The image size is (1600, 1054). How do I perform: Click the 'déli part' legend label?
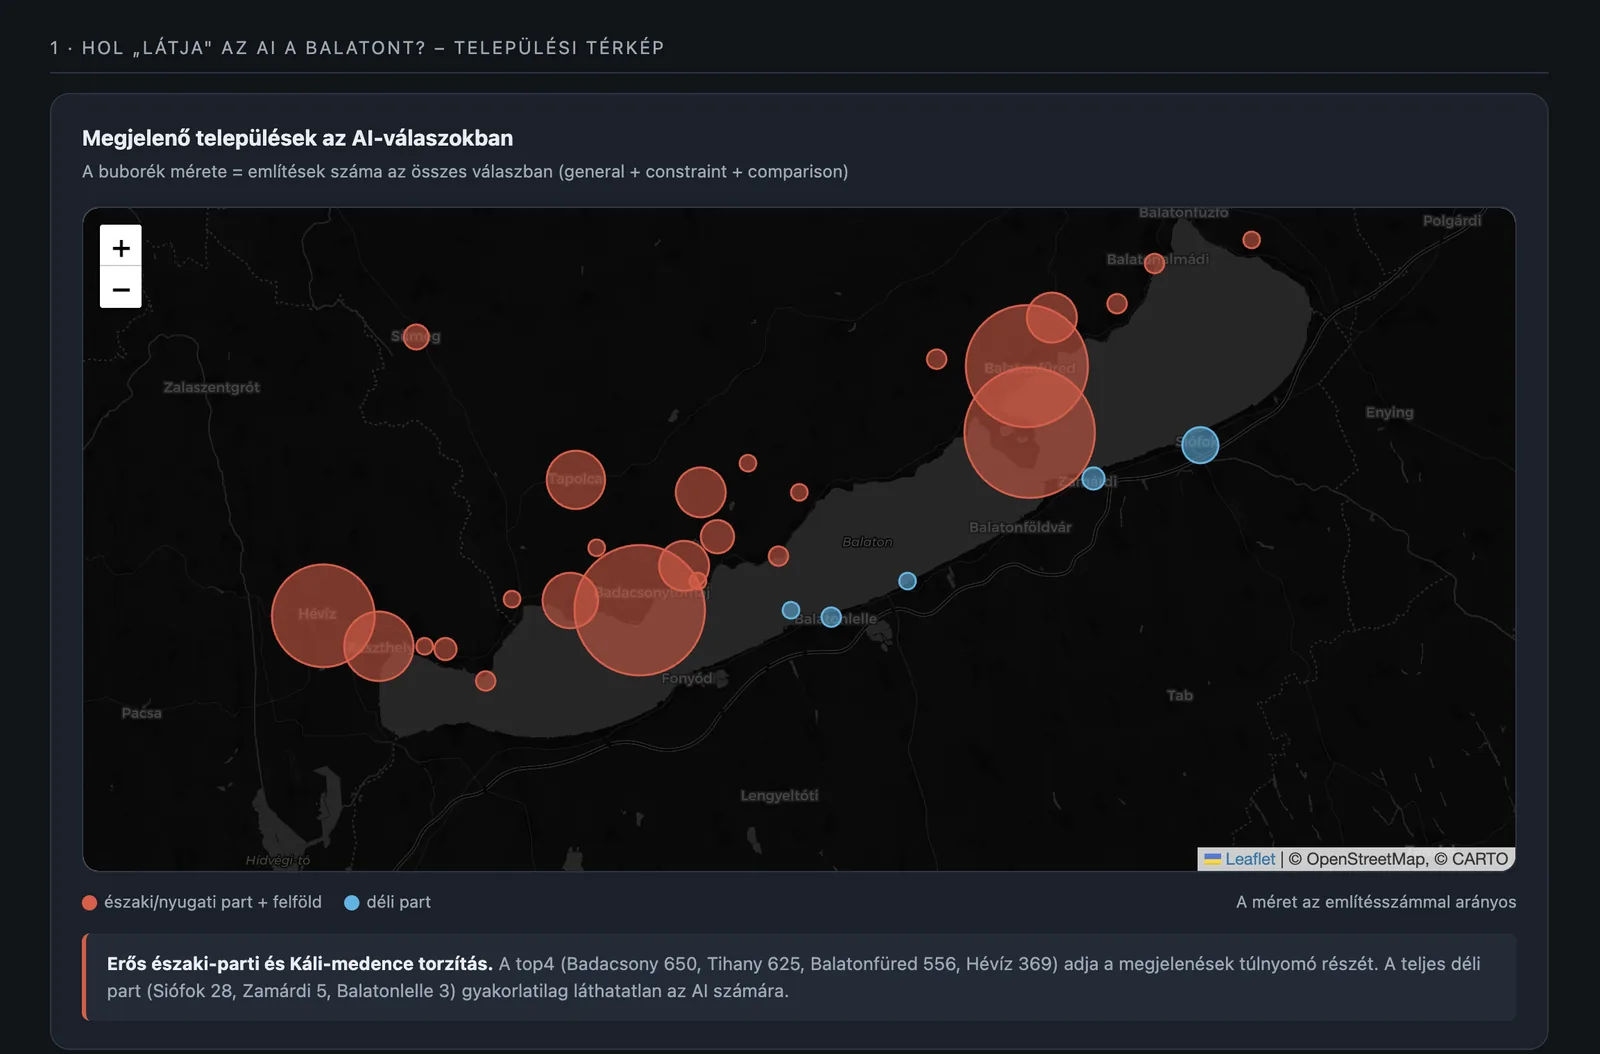(x=398, y=902)
